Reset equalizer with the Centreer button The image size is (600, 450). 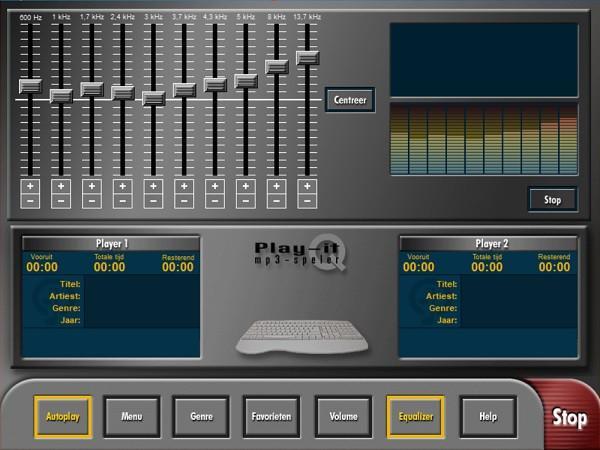point(350,100)
